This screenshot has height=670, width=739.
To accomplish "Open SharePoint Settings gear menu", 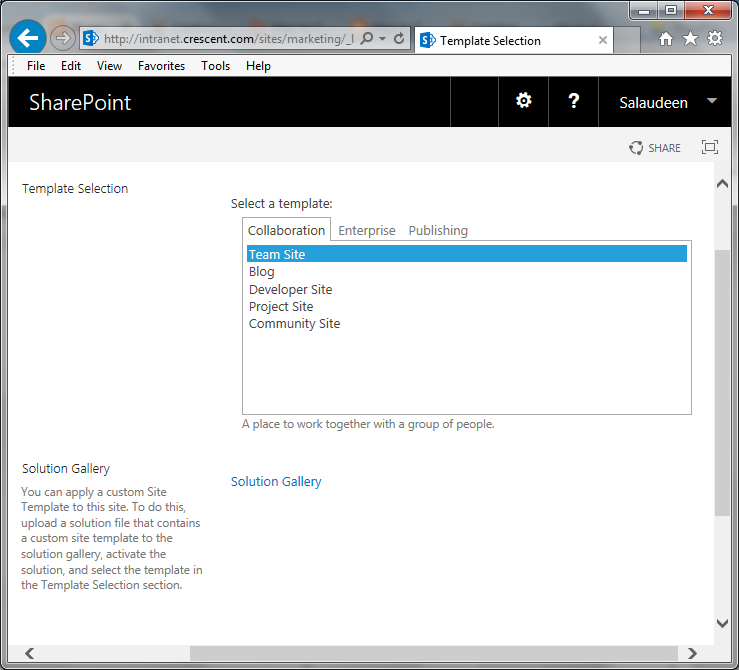I will pyautogui.click(x=524, y=100).
